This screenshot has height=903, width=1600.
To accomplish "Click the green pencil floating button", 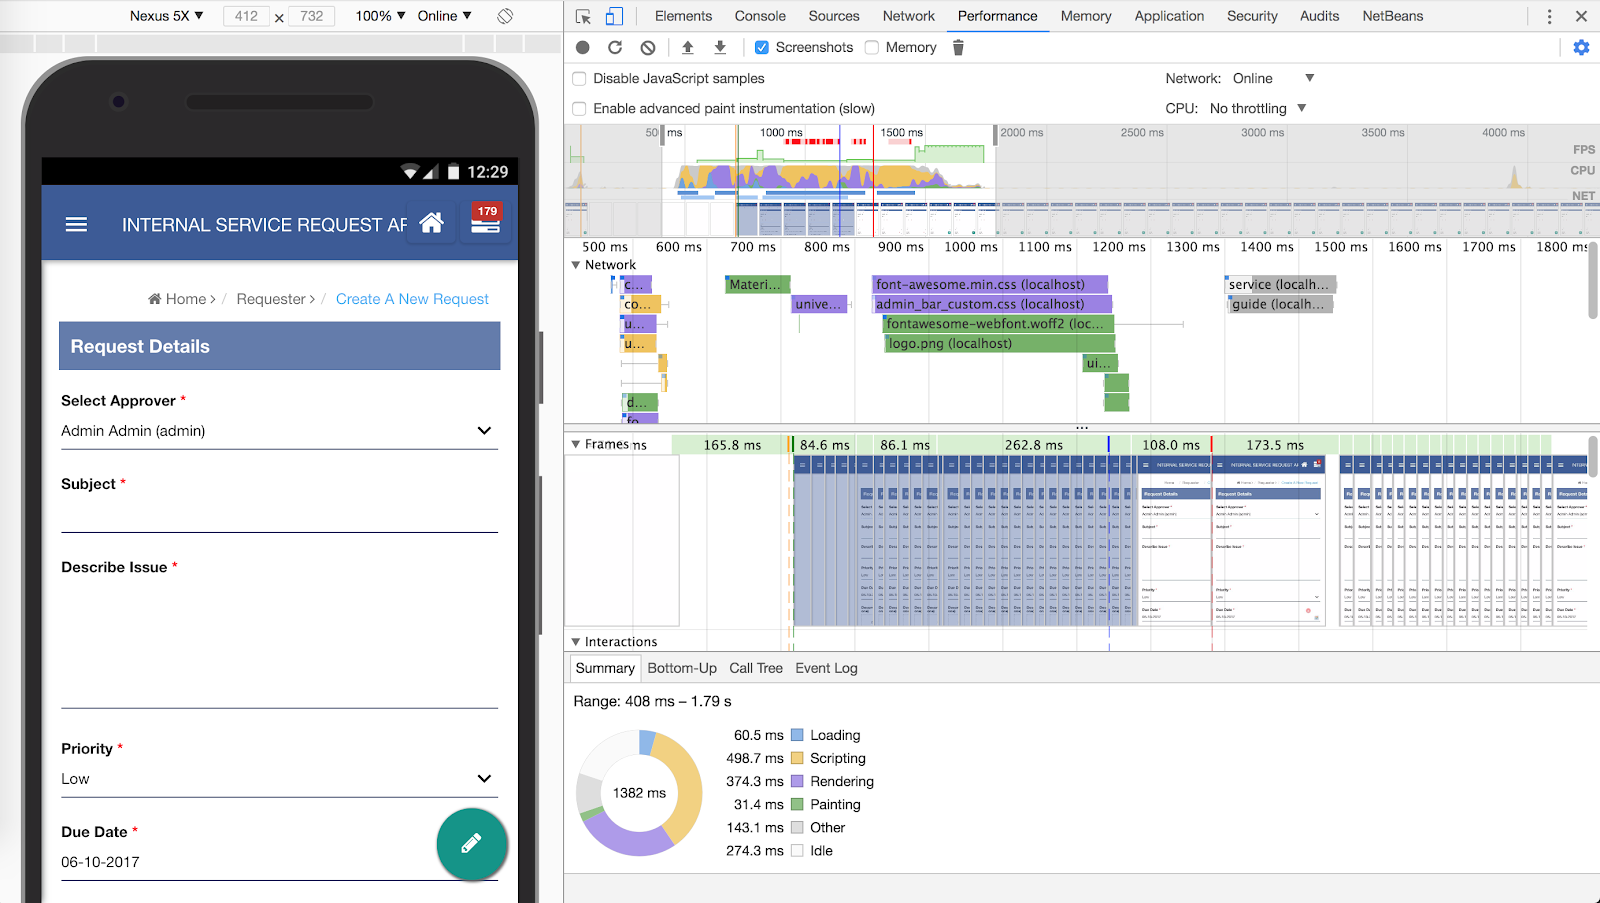I will pos(472,844).
